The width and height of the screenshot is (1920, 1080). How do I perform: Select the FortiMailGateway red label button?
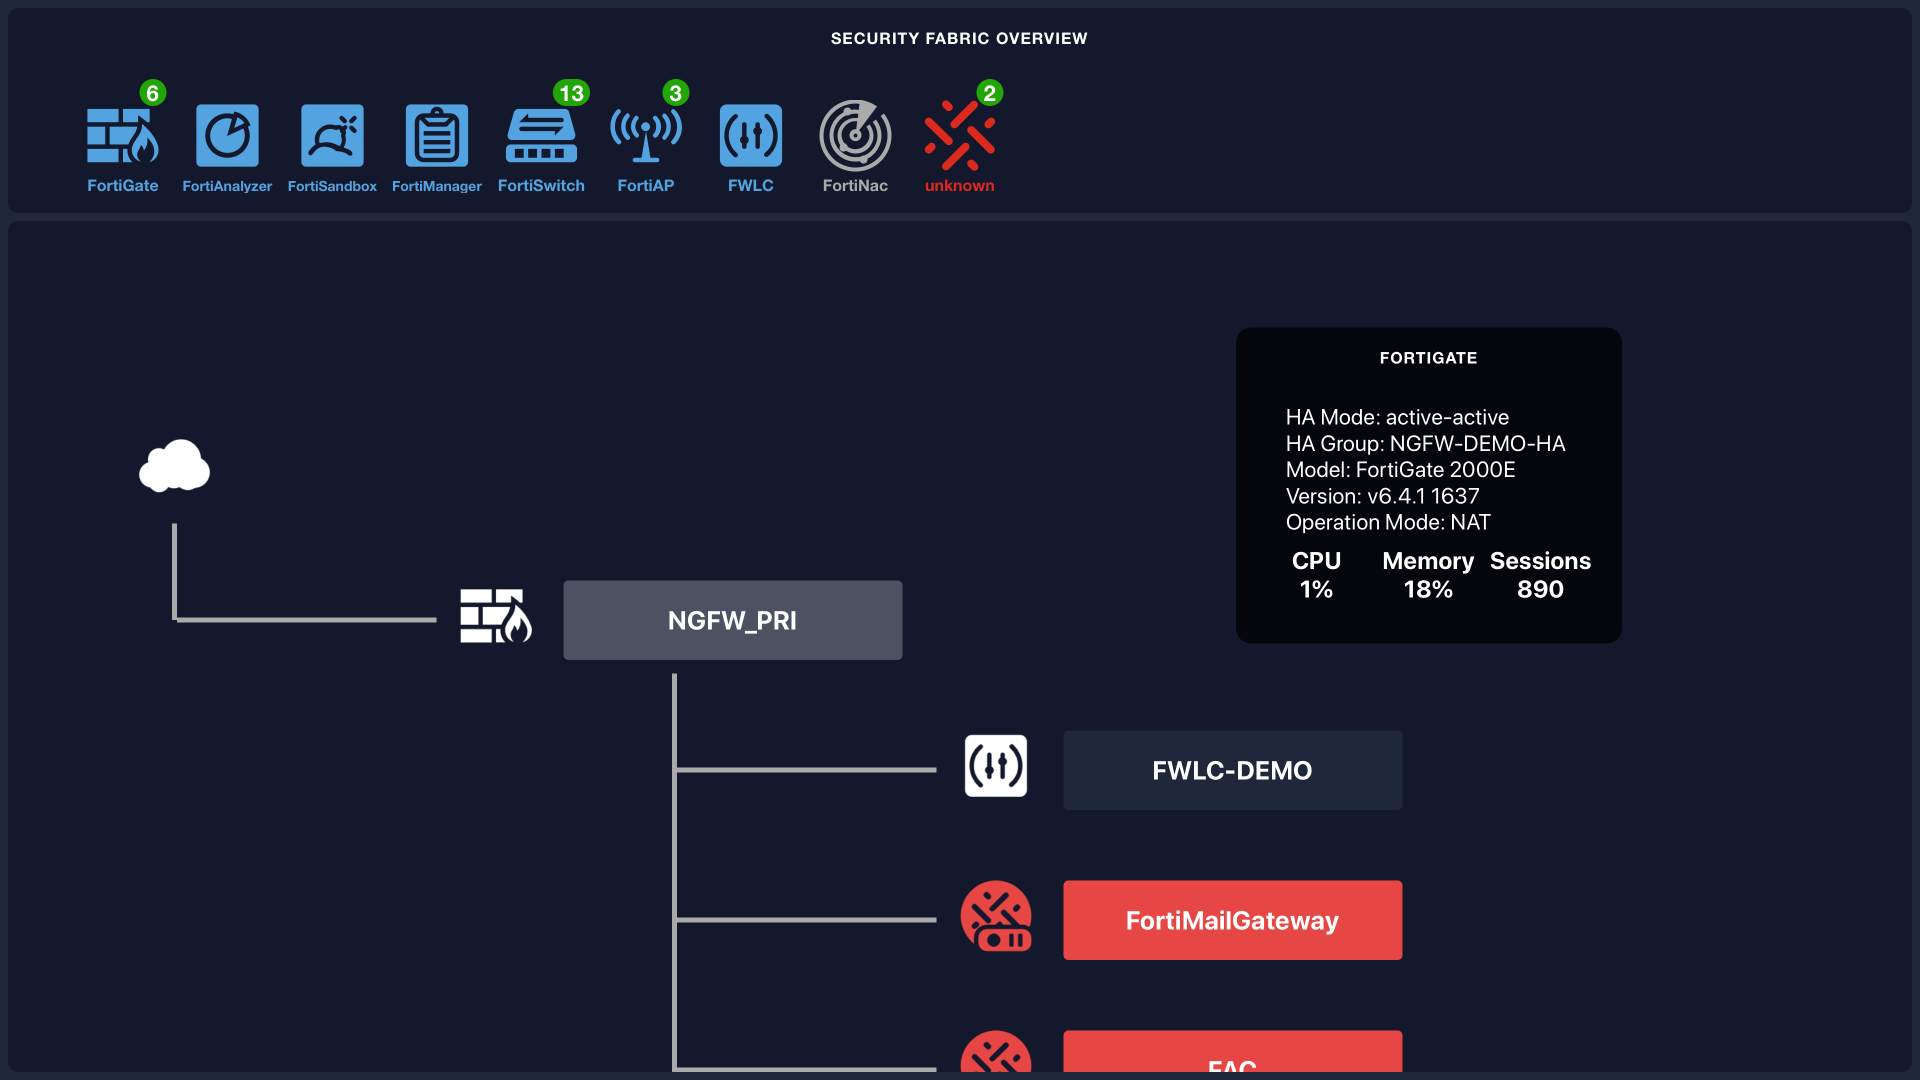click(1231, 920)
